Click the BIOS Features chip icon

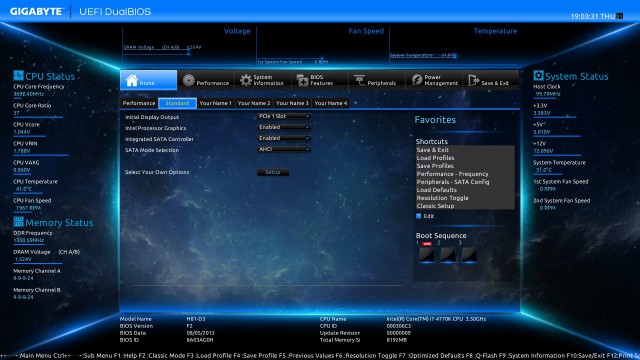coord(302,80)
